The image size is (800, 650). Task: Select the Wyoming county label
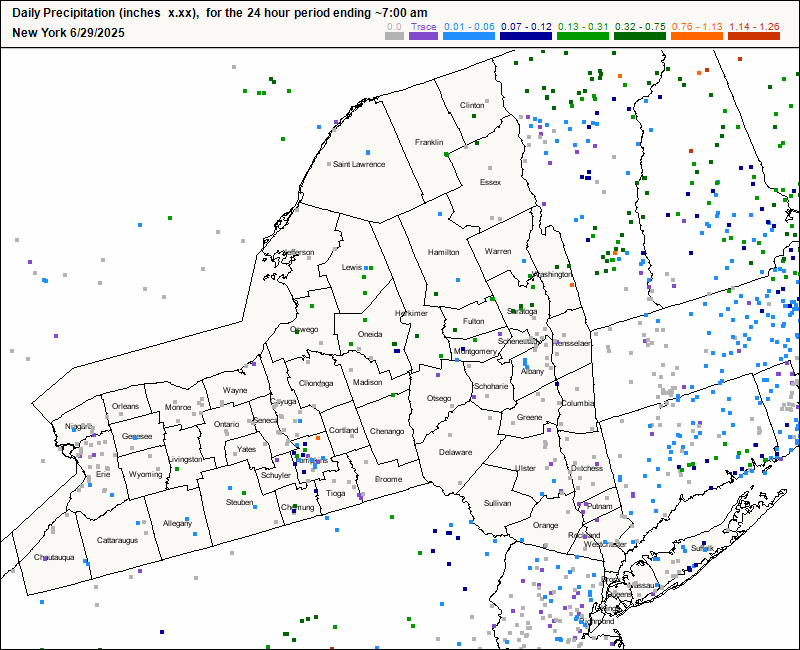(145, 474)
